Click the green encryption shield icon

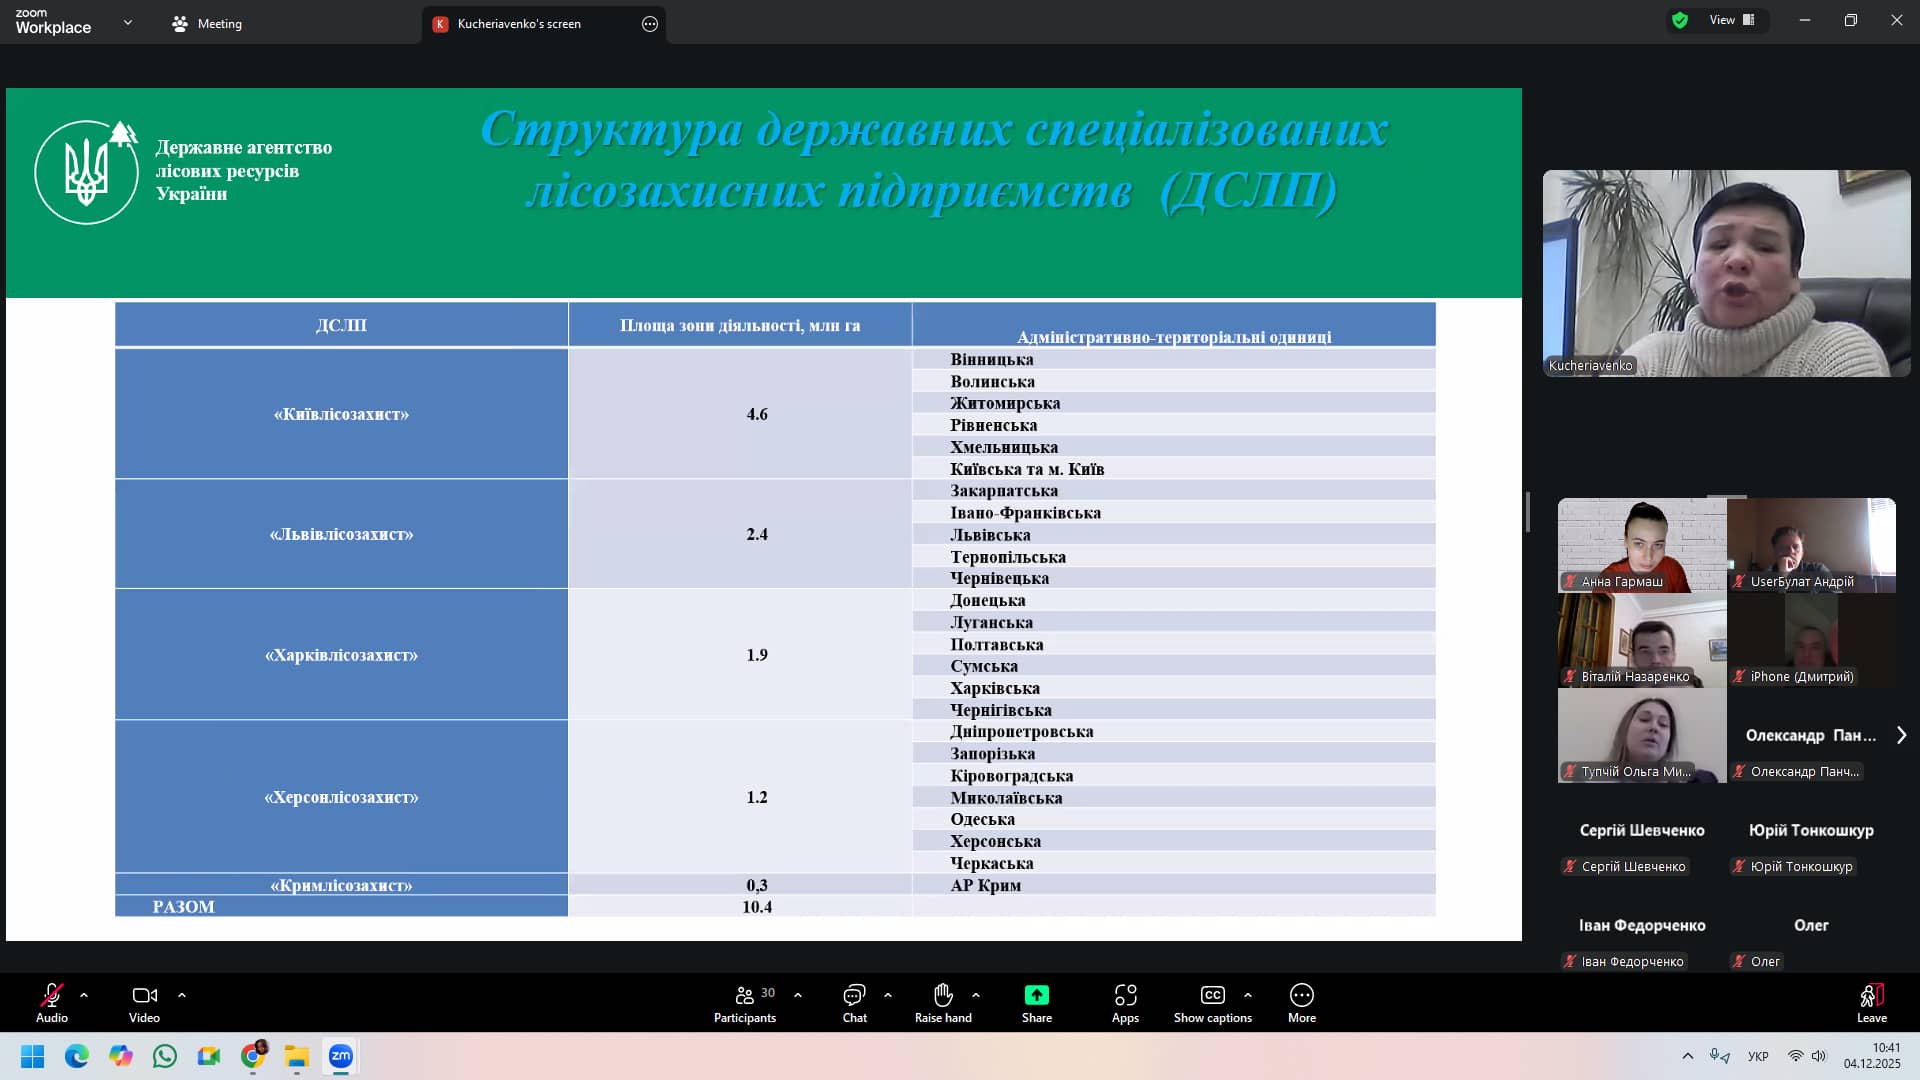(1680, 20)
